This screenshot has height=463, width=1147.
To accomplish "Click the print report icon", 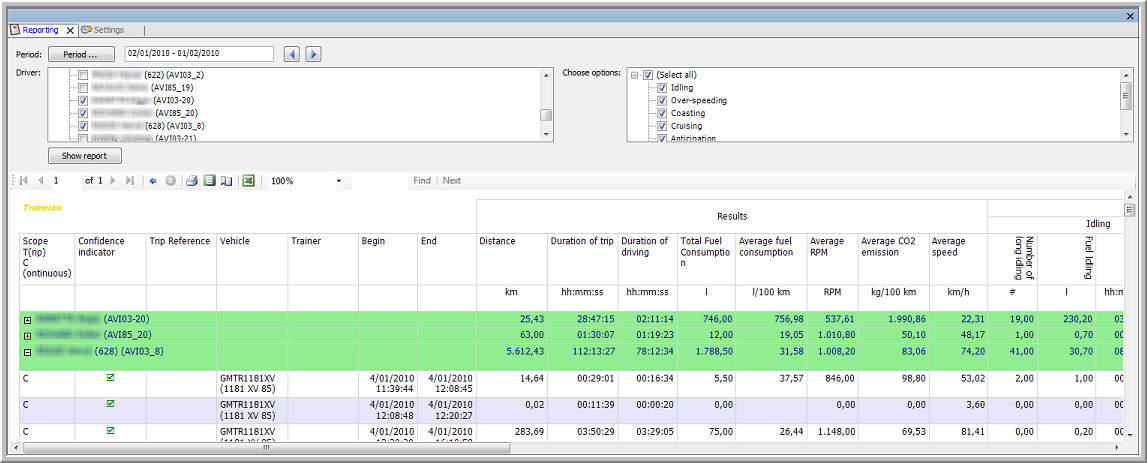I will pos(191,181).
